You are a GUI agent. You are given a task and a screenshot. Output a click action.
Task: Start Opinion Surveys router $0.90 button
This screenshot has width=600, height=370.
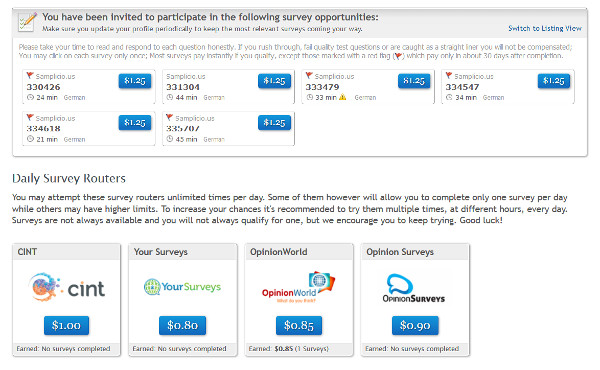415,326
